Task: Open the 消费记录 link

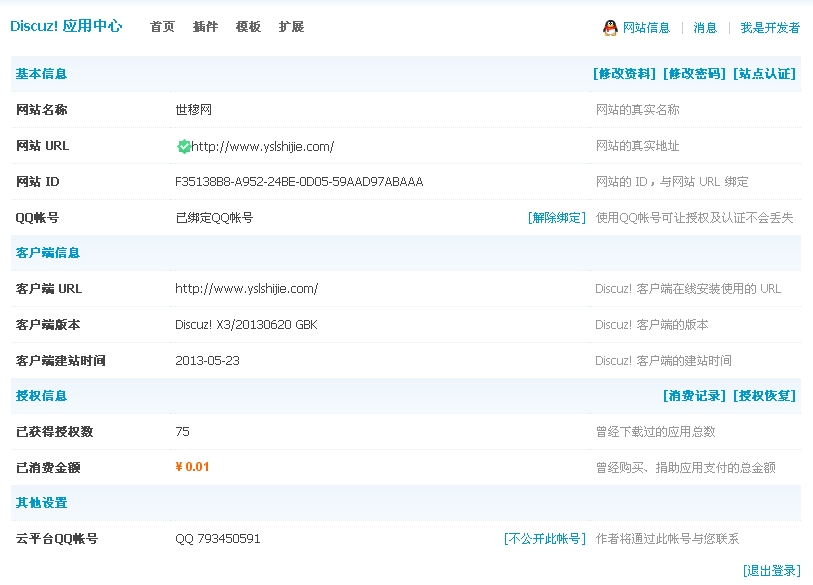Action: 694,396
